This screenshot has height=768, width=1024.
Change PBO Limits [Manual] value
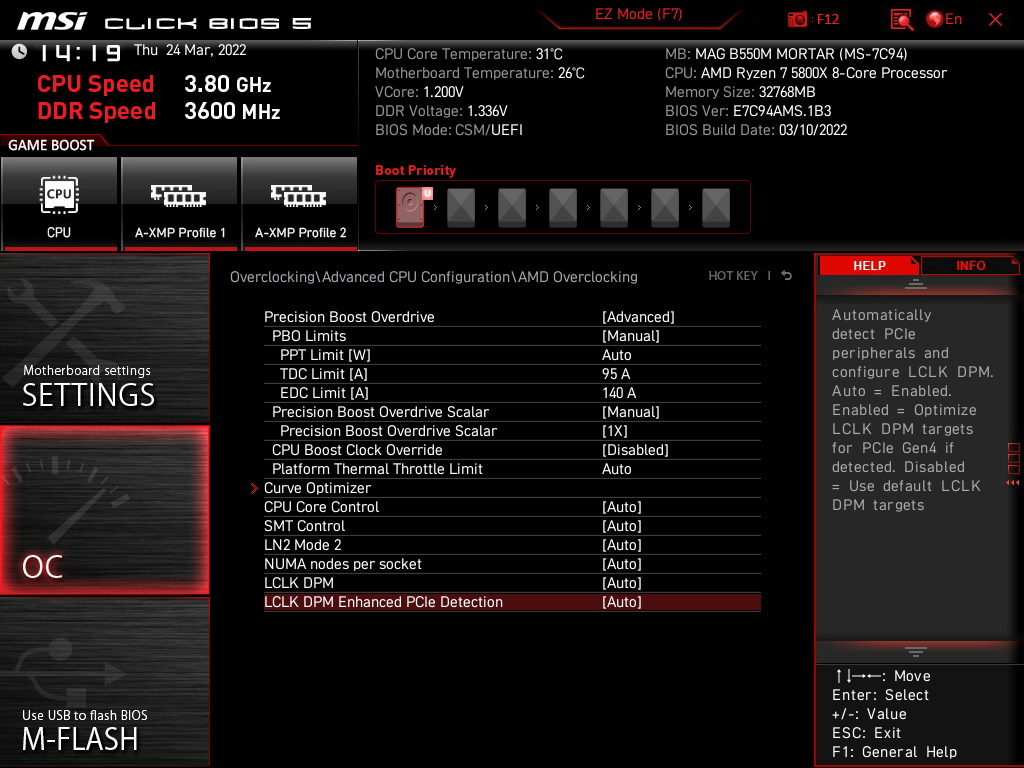630,336
